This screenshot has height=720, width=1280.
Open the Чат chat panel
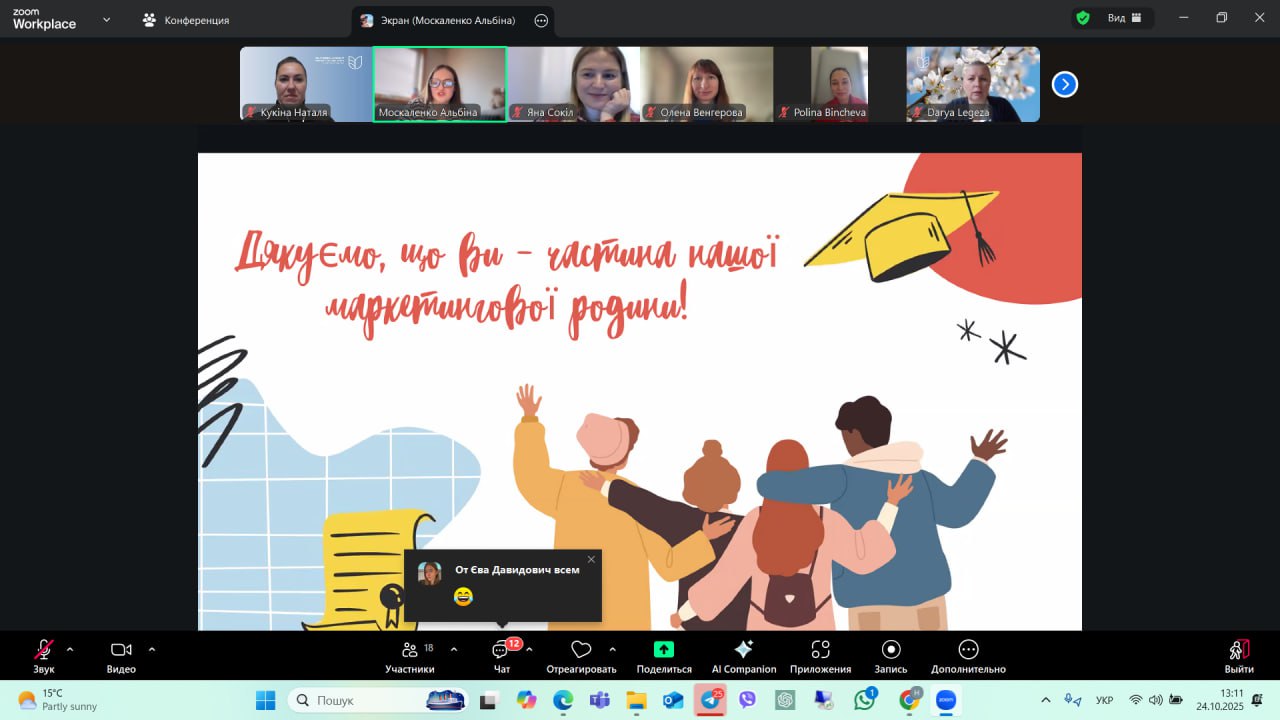coord(502,656)
